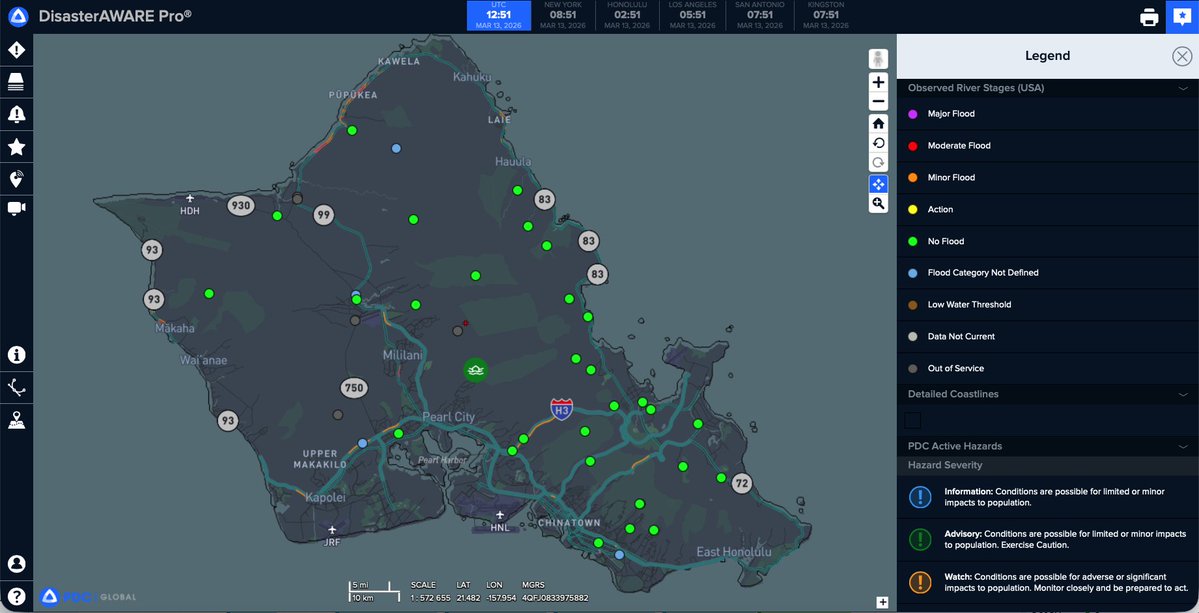Click Low Water Threshold legend label

tap(969, 305)
